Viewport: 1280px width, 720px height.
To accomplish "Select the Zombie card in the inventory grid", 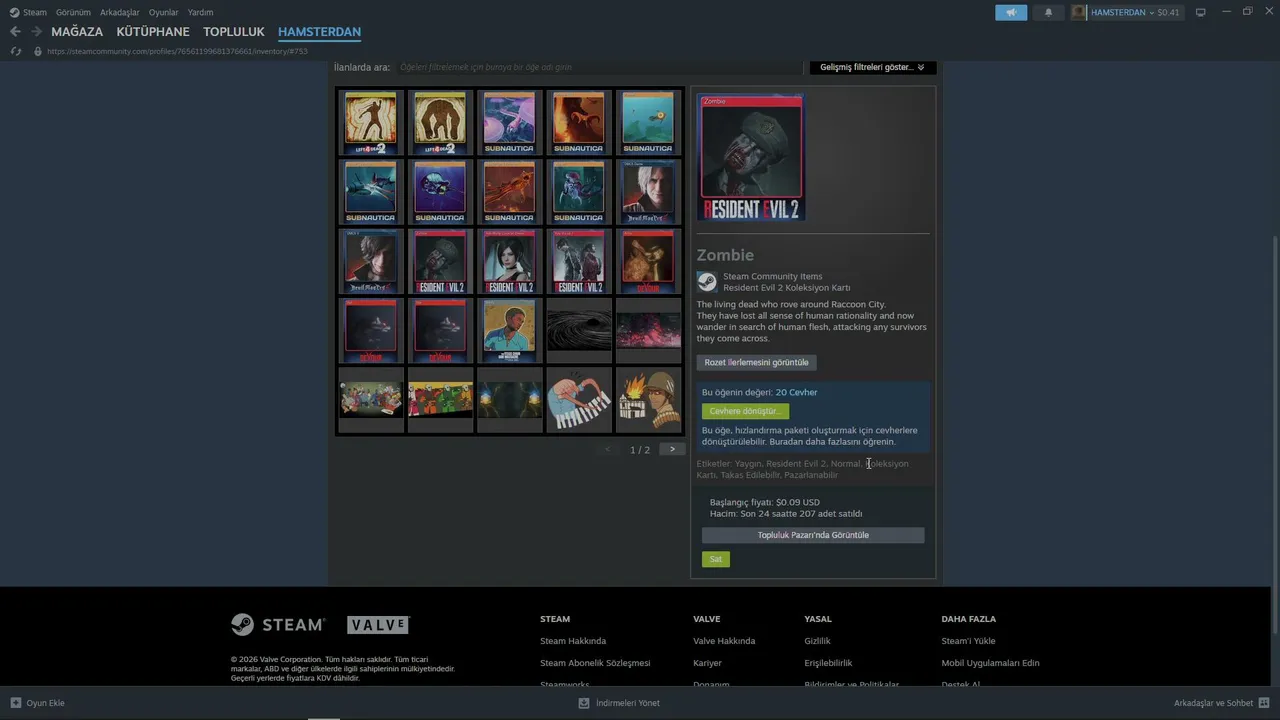I will click(x=440, y=261).
